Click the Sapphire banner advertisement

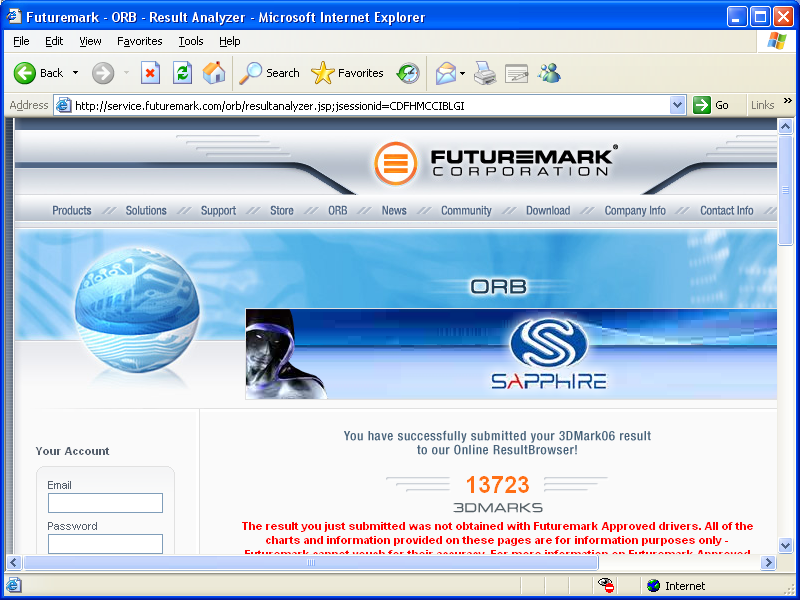(511, 354)
